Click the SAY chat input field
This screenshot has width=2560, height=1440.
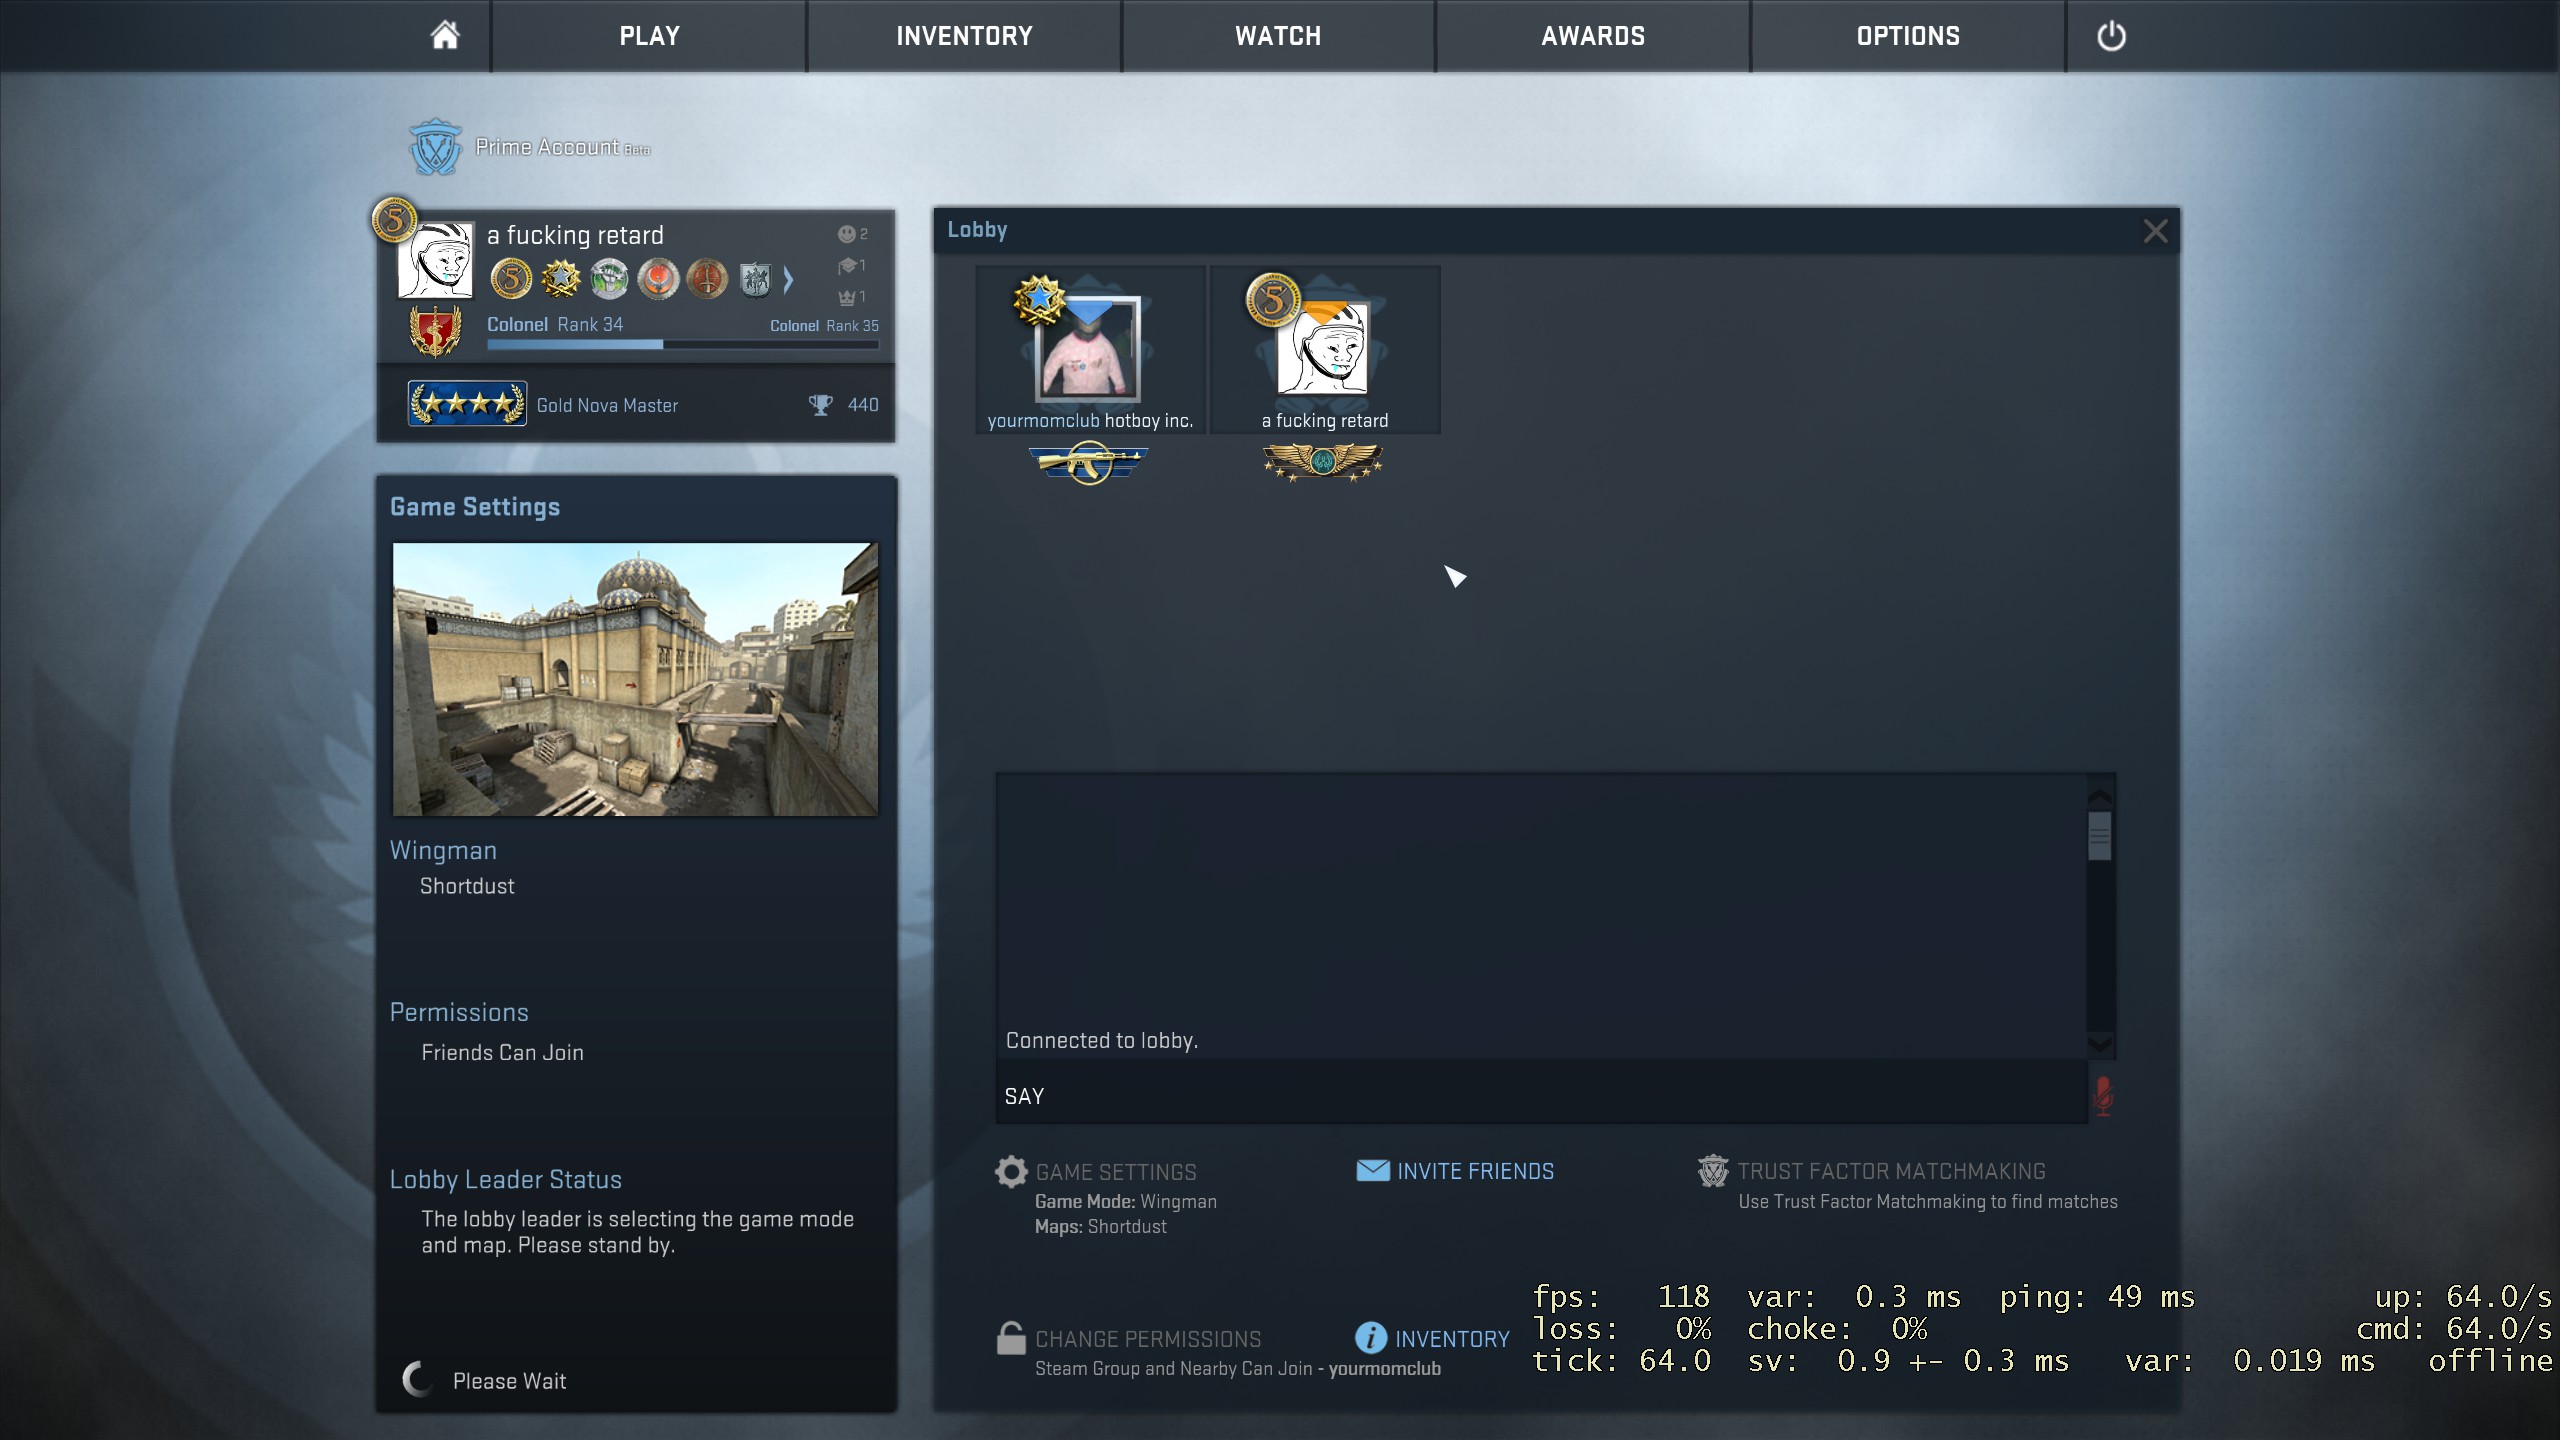[1540, 1096]
